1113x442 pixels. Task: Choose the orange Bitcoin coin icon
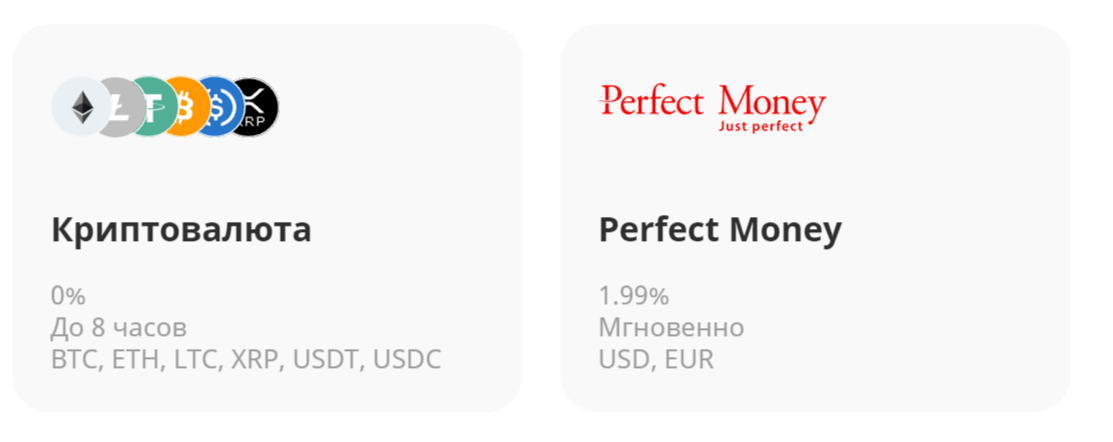(x=185, y=107)
